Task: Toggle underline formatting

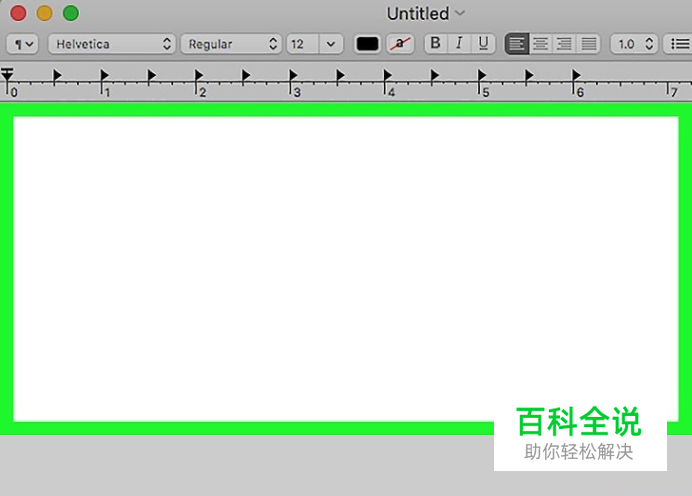Action: pyautogui.click(x=483, y=44)
